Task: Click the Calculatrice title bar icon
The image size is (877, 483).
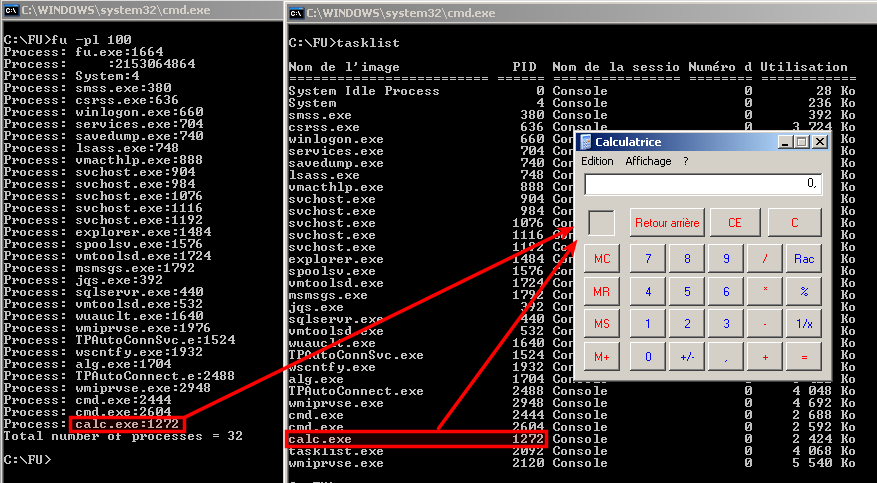Action: tap(585, 142)
